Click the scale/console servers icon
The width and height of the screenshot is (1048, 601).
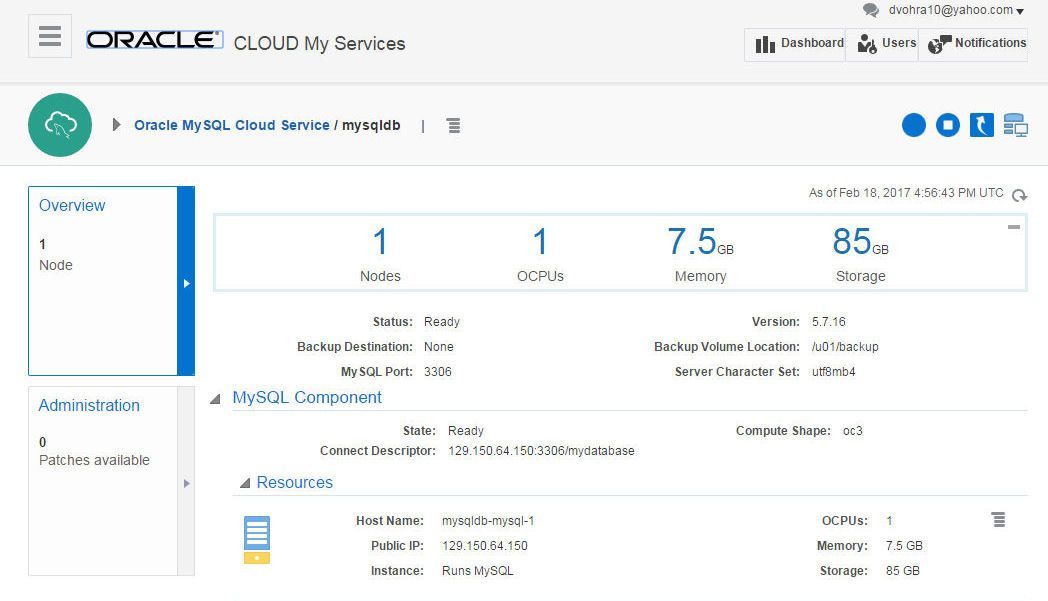(x=1015, y=125)
